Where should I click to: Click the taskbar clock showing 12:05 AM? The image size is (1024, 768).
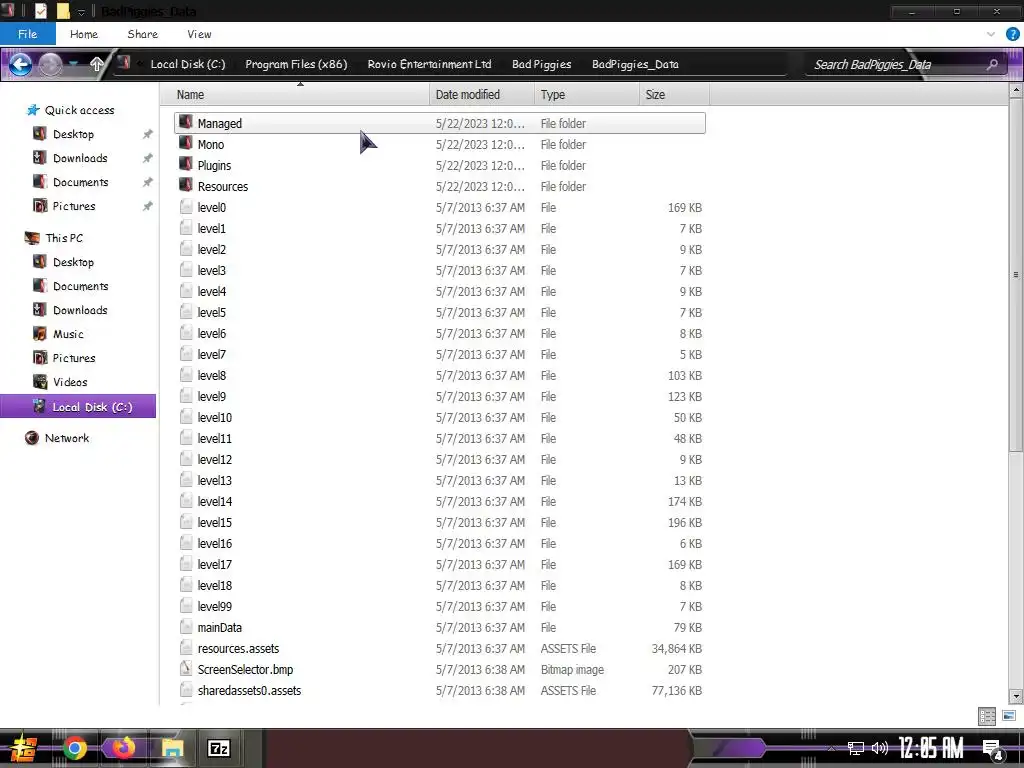pyautogui.click(x=931, y=748)
